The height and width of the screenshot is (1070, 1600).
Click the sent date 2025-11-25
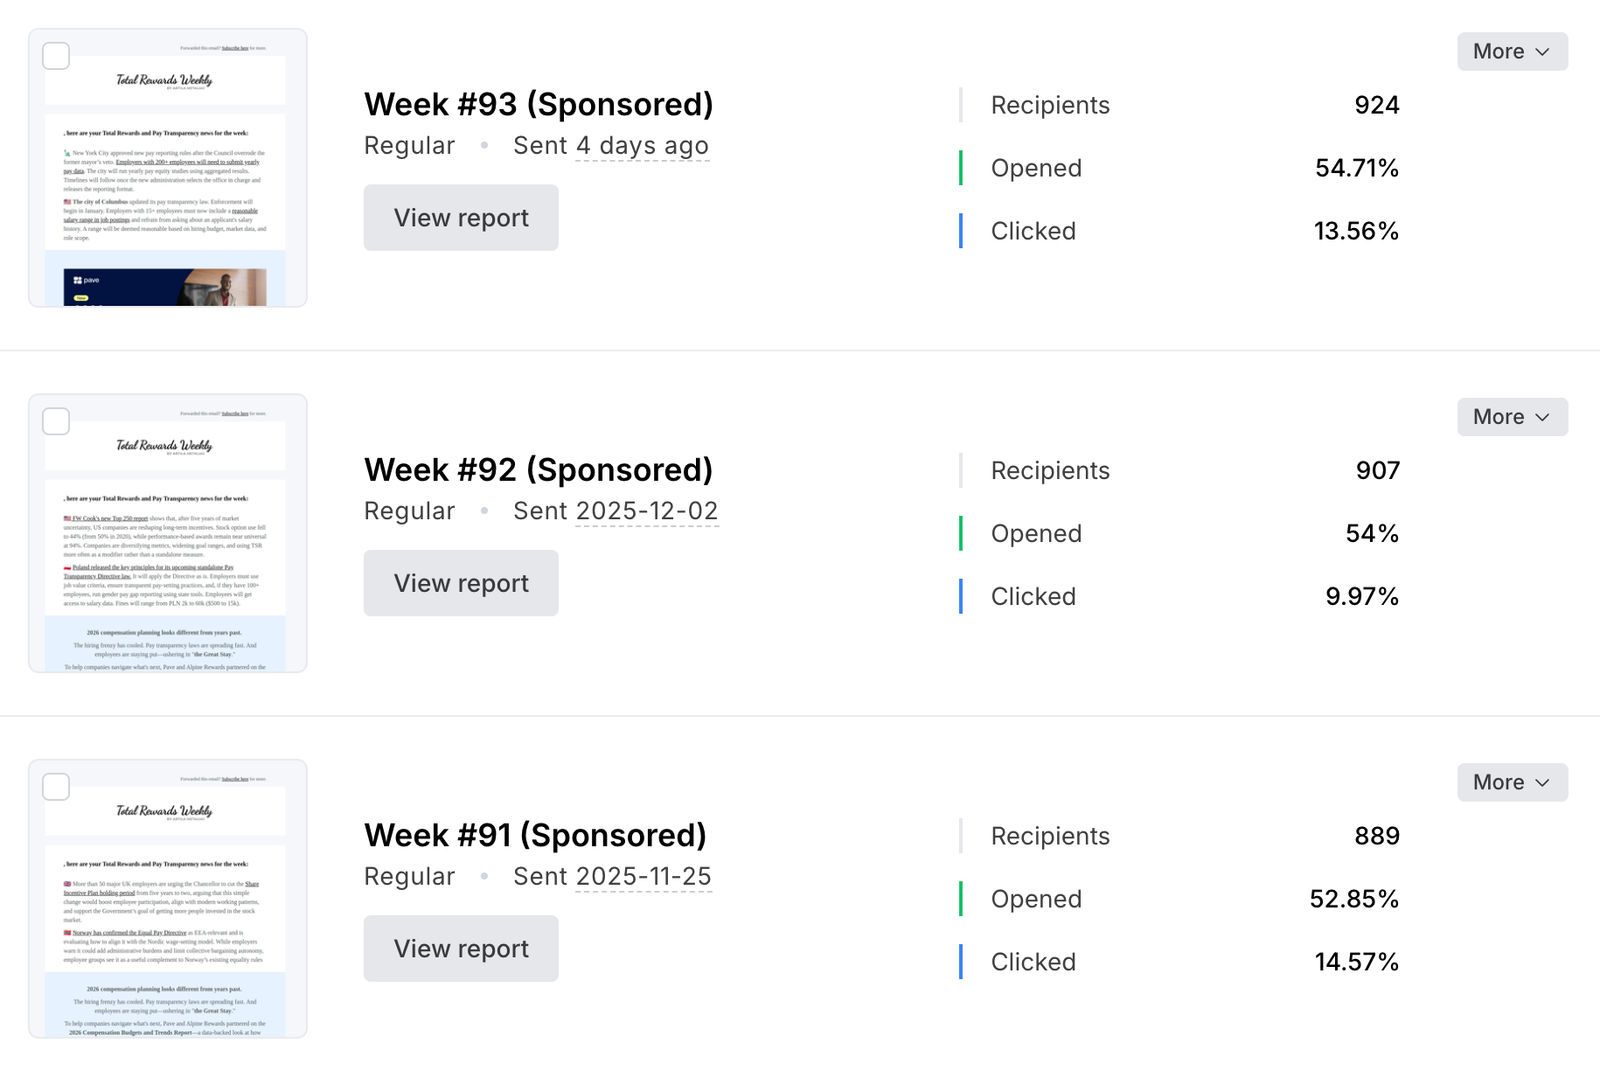pyautogui.click(x=644, y=876)
